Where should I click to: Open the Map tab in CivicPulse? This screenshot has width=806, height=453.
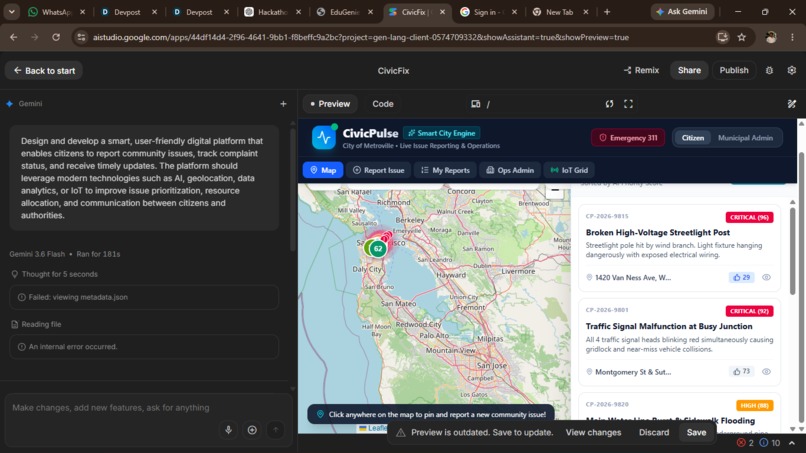tap(323, 170)
